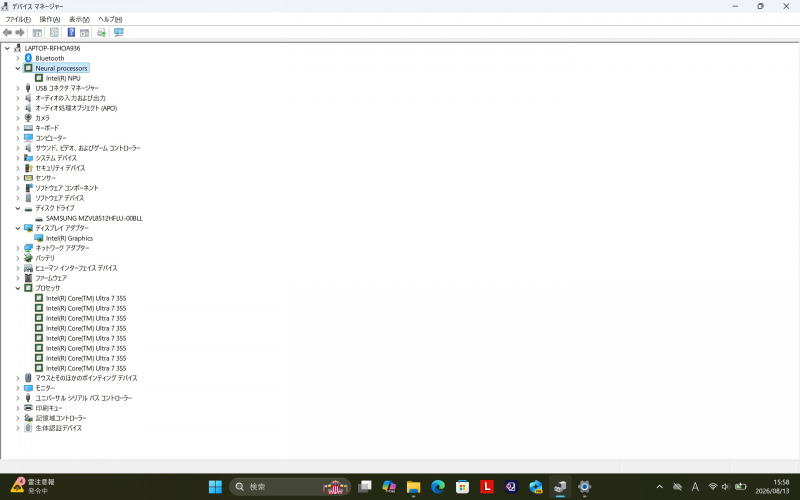
Task: Open the 操作(A) menu
Action: [x=49, y=19]
